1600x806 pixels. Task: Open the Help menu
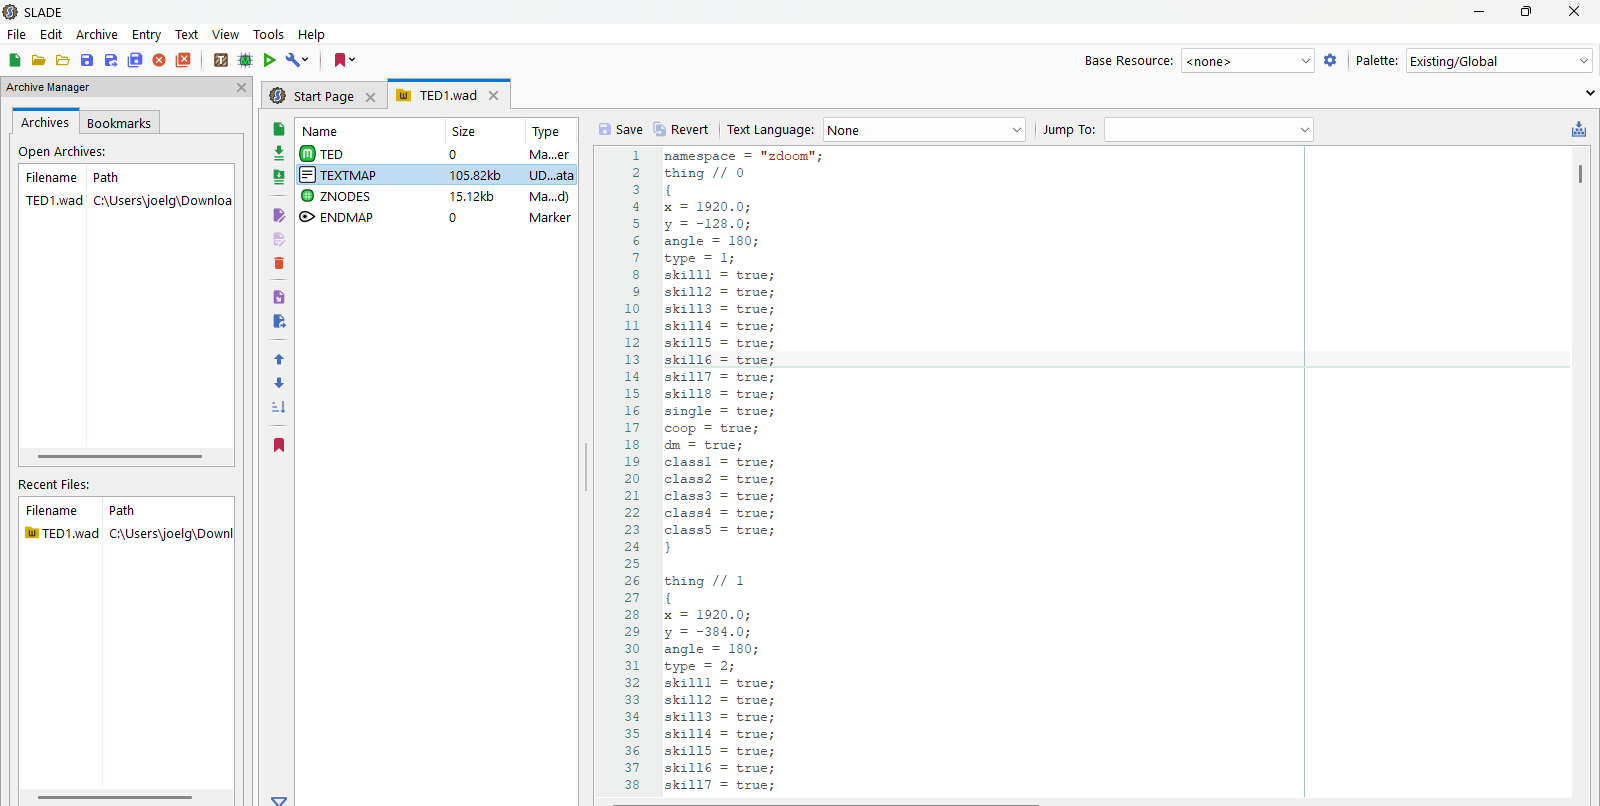point(311,34)
